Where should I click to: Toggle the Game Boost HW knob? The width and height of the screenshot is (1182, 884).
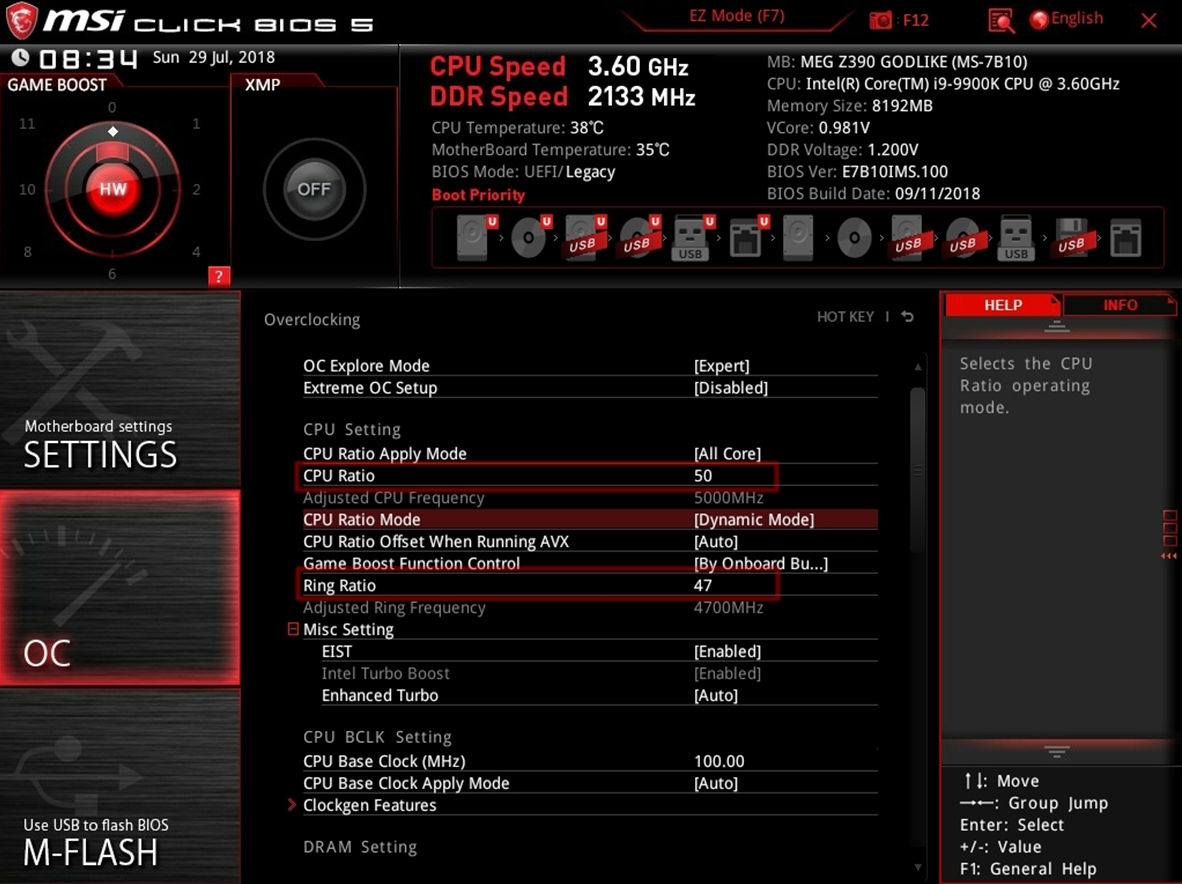pos(112,188)
